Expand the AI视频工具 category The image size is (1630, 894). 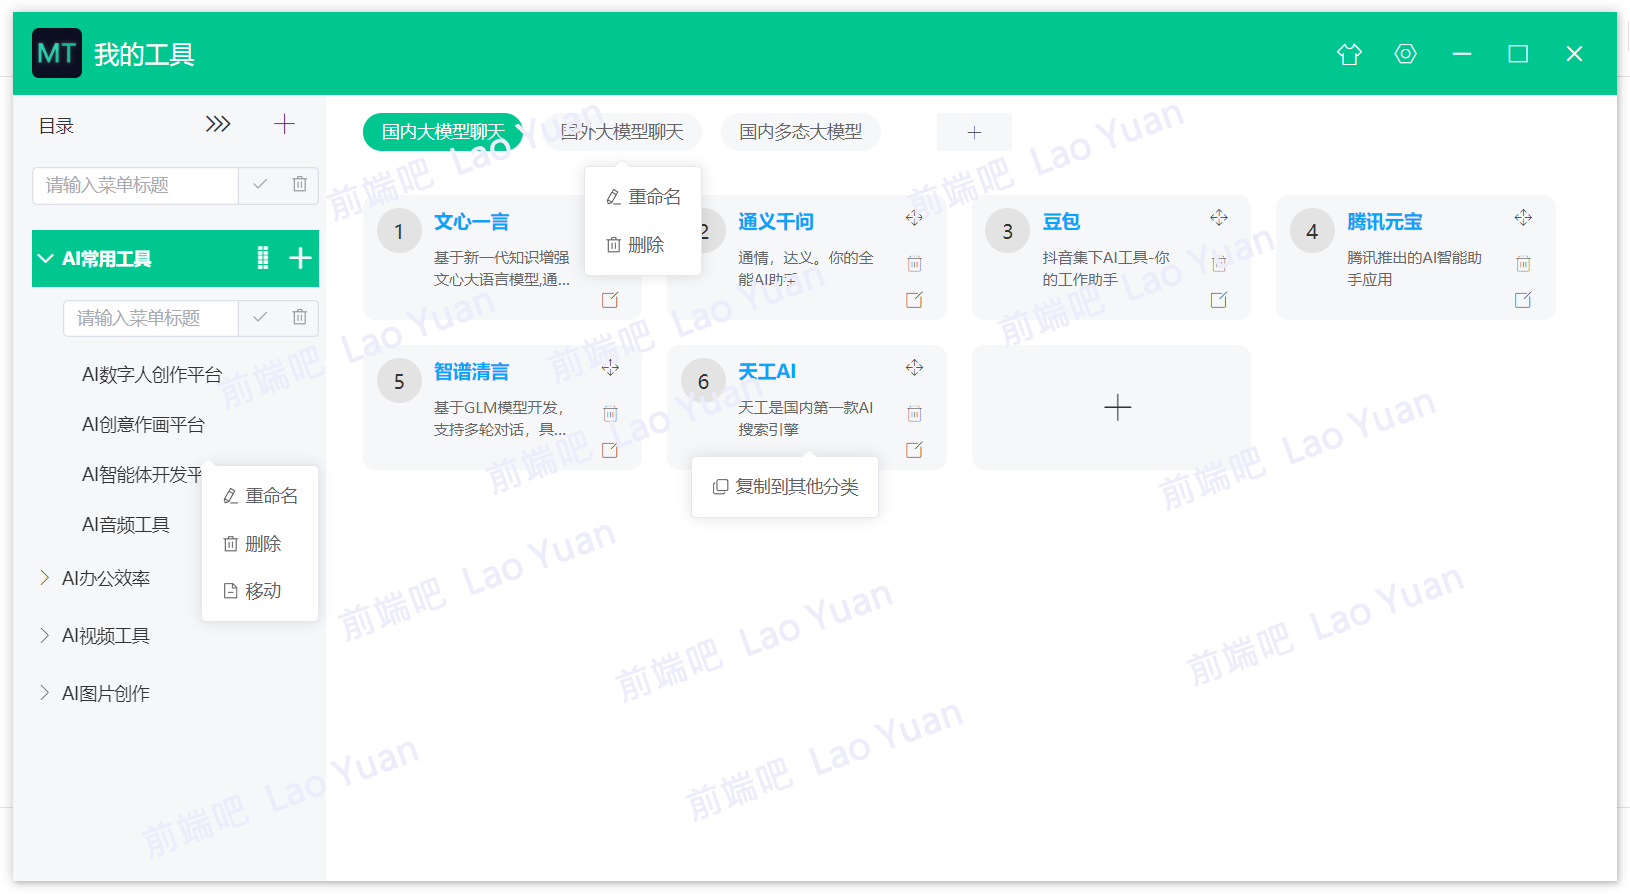44,635
